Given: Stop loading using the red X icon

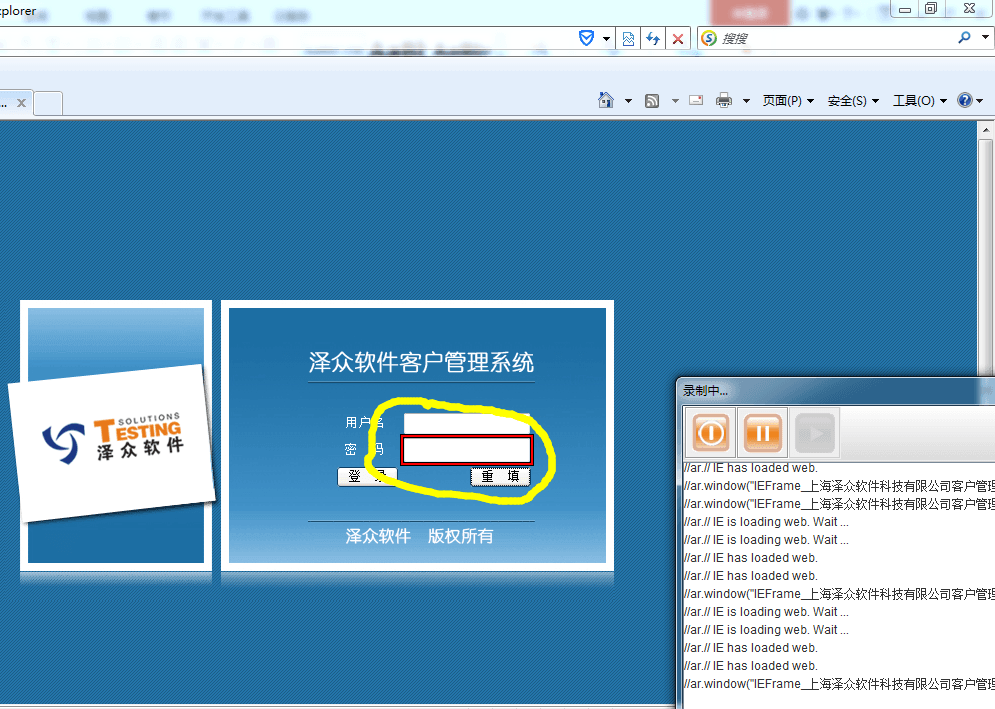Looking at the screenshot, I should coord(678,39).
